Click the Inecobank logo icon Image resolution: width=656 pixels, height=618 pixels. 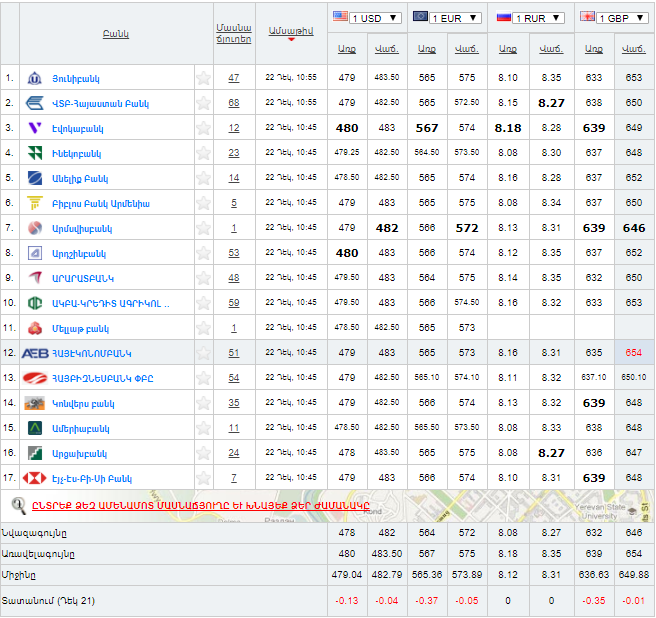pyautogui.click(x=34, y=153)
